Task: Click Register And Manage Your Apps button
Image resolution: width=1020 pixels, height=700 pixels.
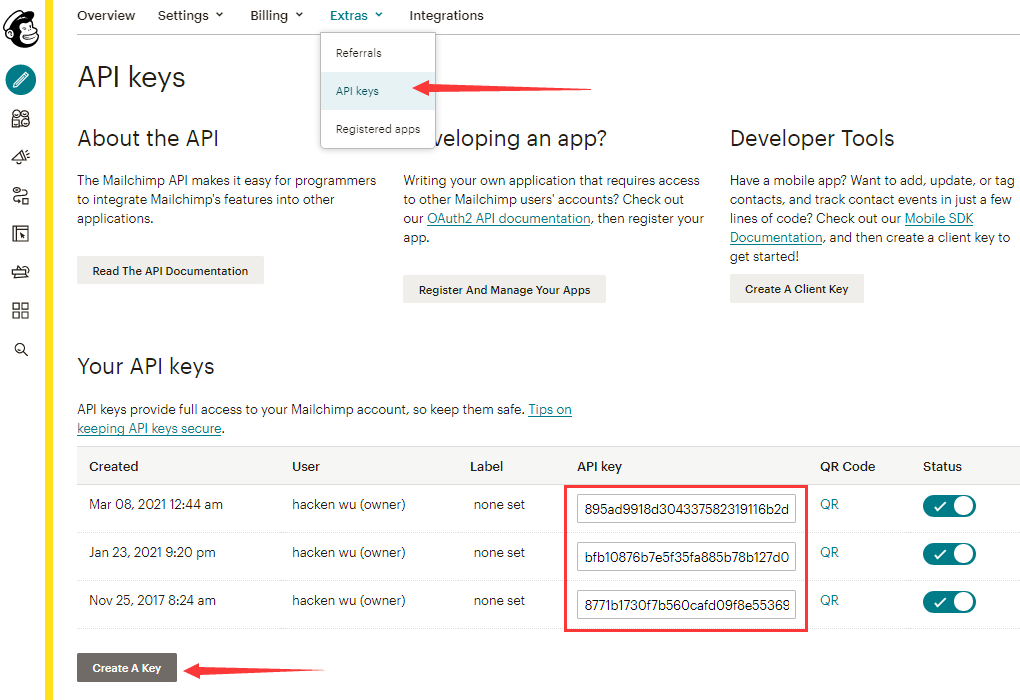Action: coord(504,289)
